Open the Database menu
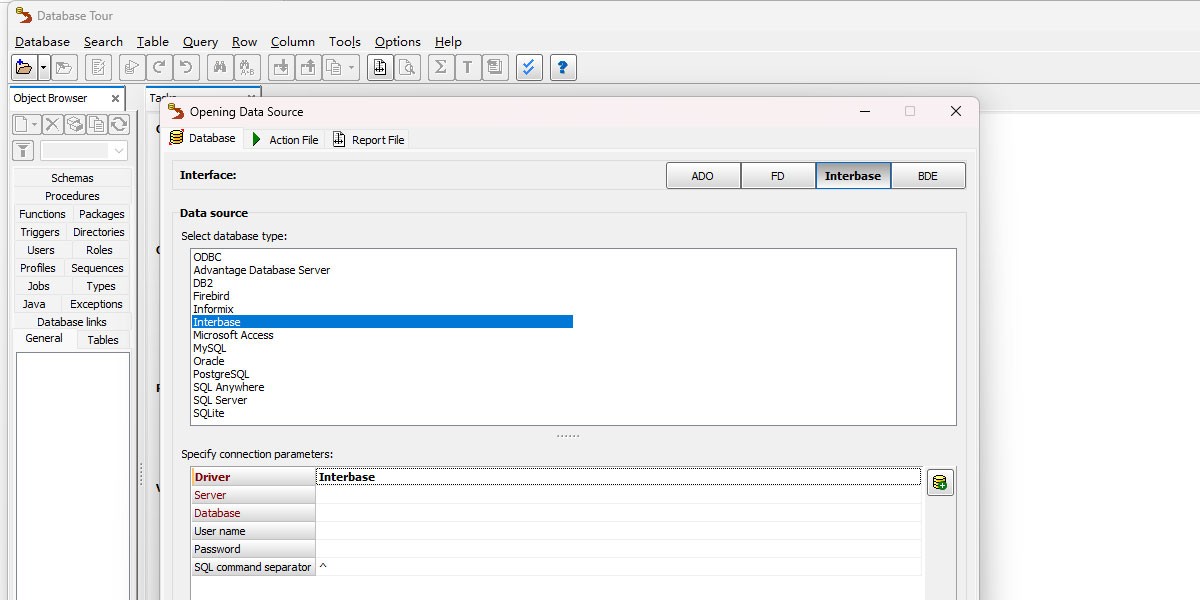 click(42, 42)
